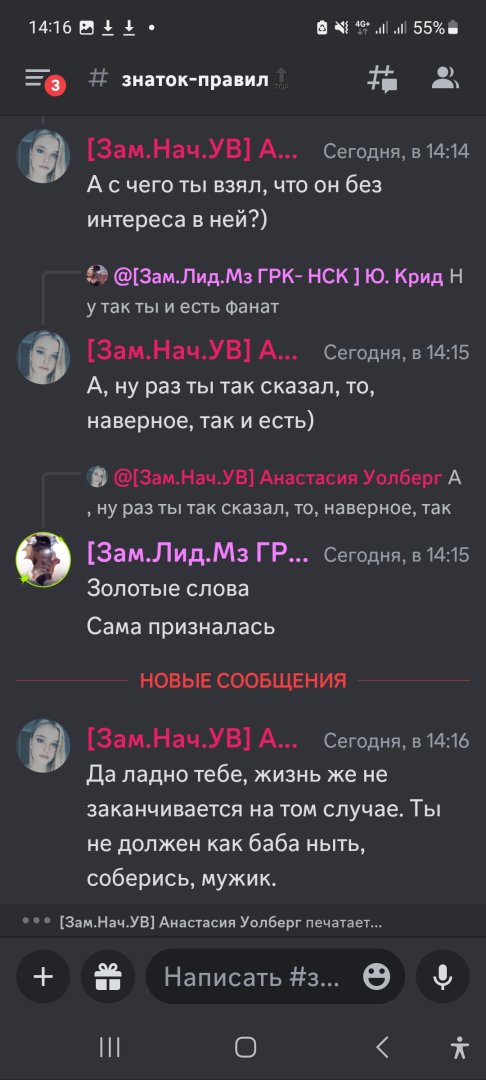
Task: Open the accessibility shortcut icon
Action: pos(459,1047)
